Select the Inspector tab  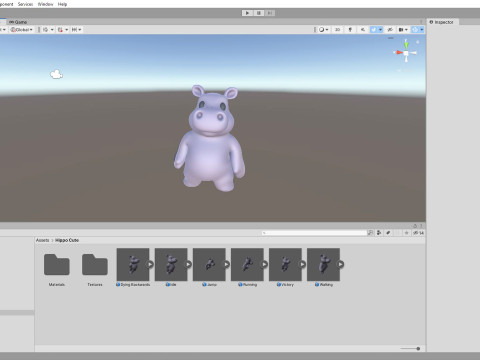tap(442, 22)
